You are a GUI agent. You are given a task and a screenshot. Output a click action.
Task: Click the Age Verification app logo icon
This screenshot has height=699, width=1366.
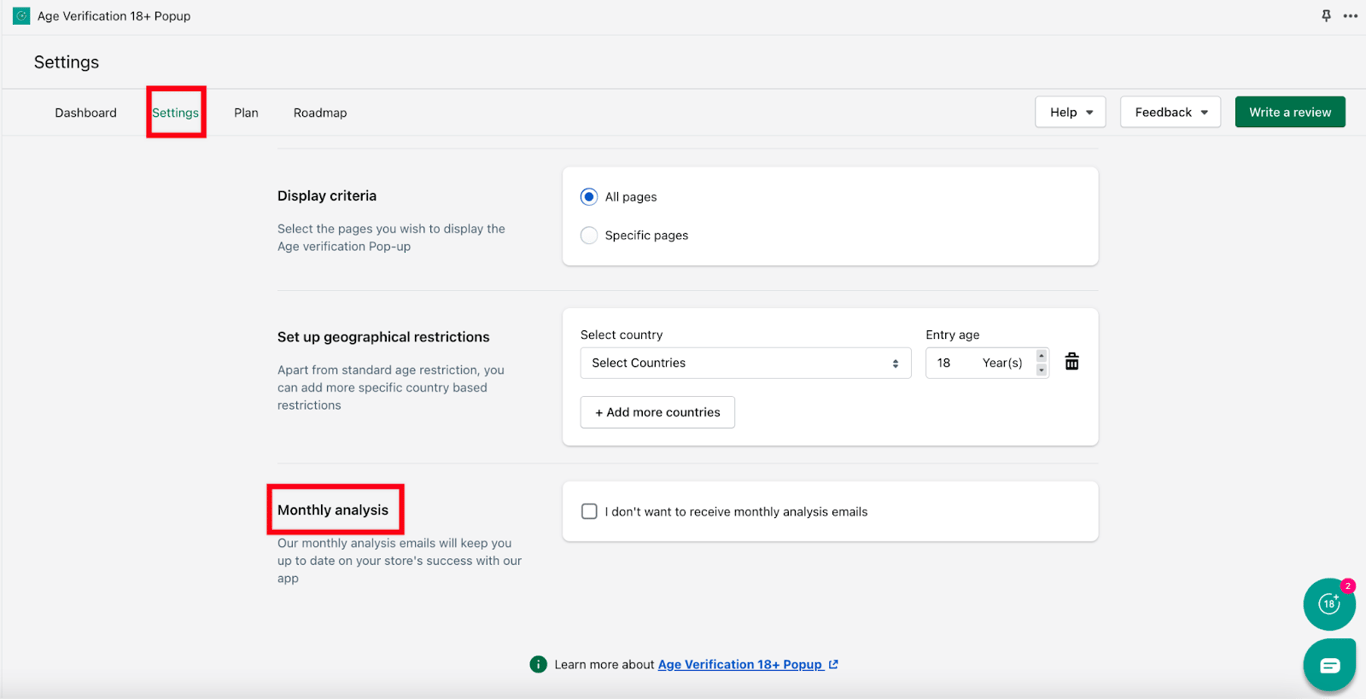(x=21, y=16)
